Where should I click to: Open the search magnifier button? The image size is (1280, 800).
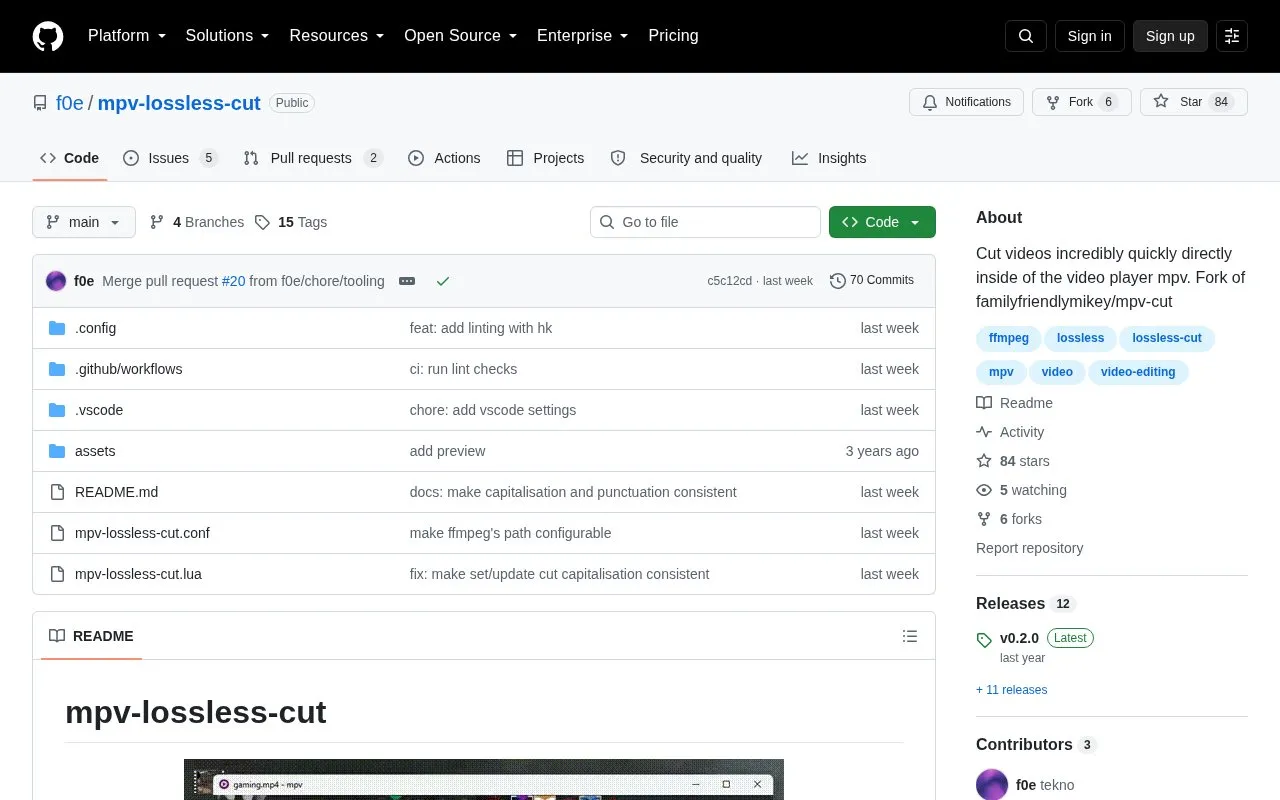coord(1026,36)
